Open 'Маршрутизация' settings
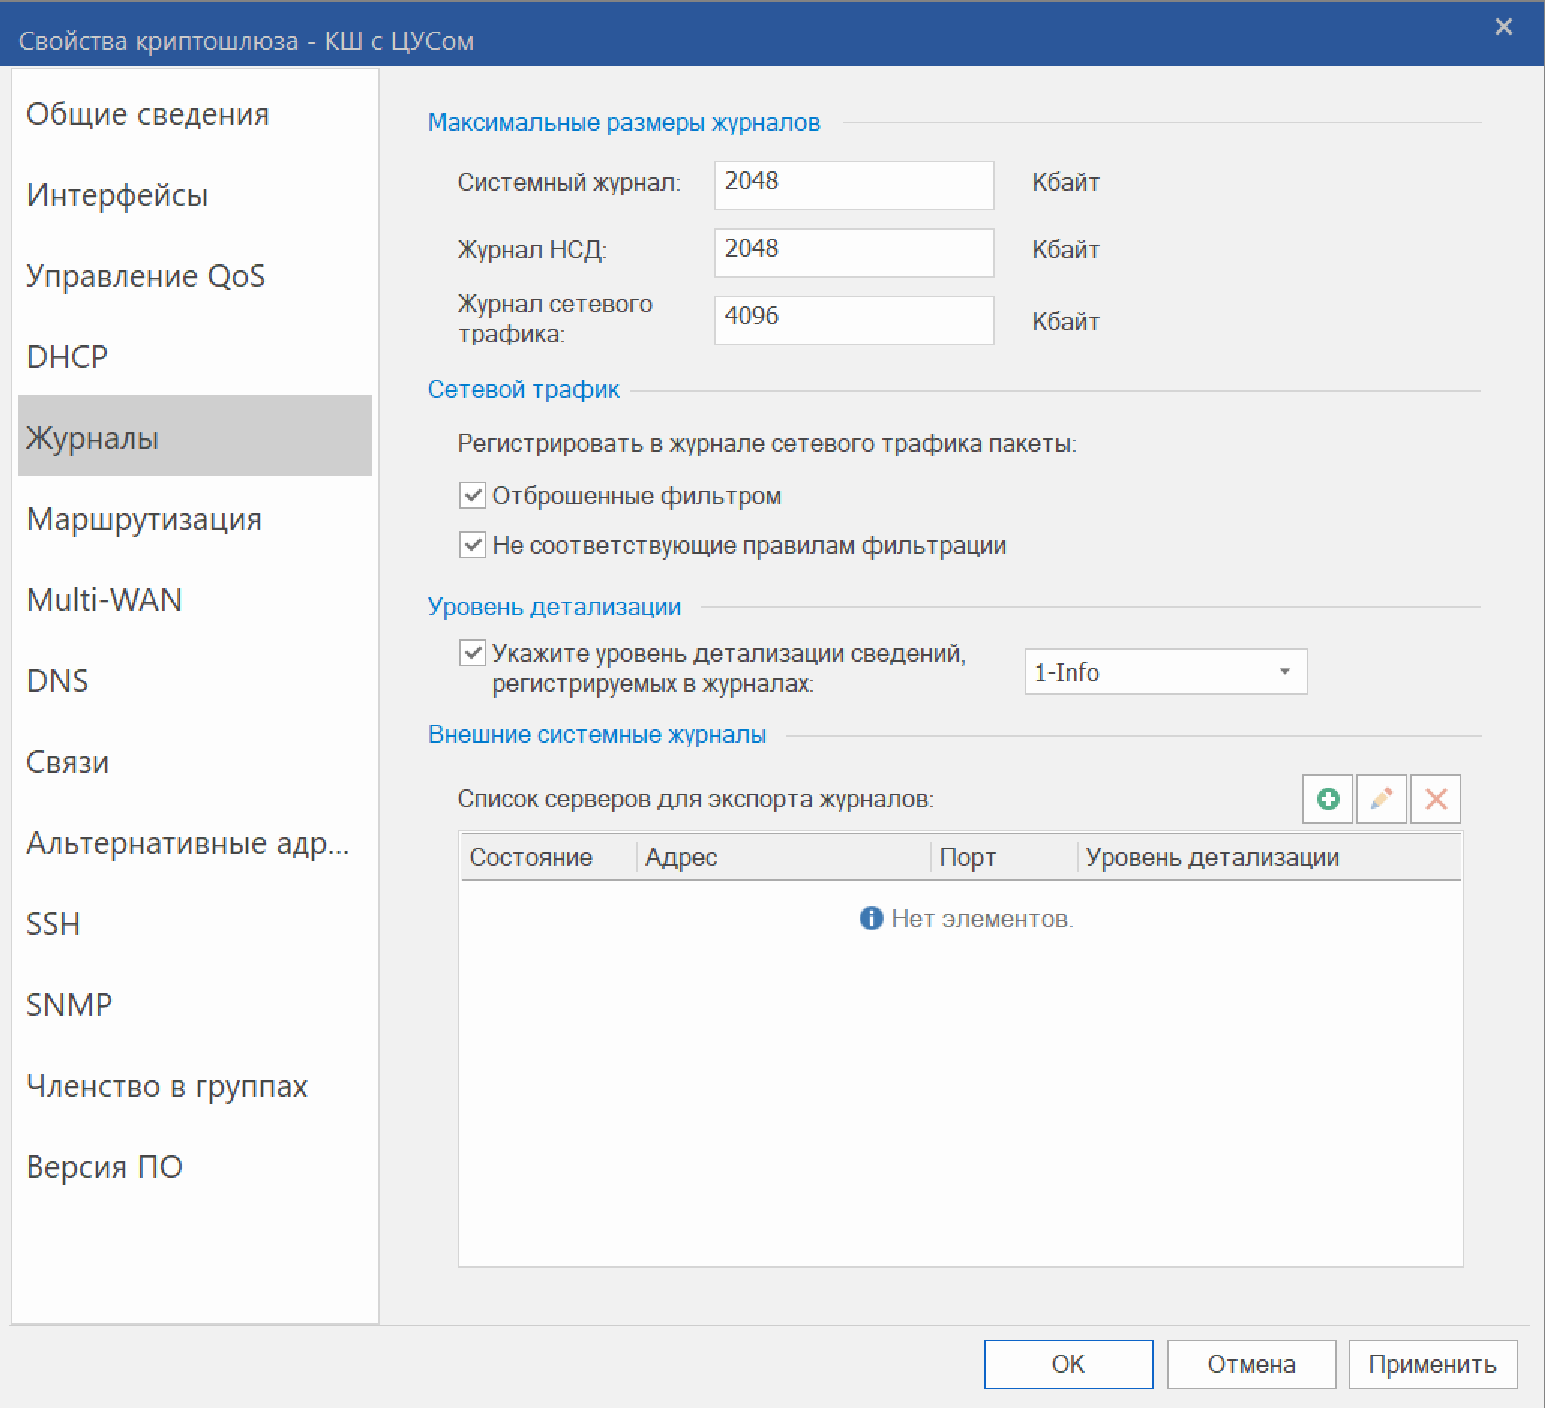 144,519
